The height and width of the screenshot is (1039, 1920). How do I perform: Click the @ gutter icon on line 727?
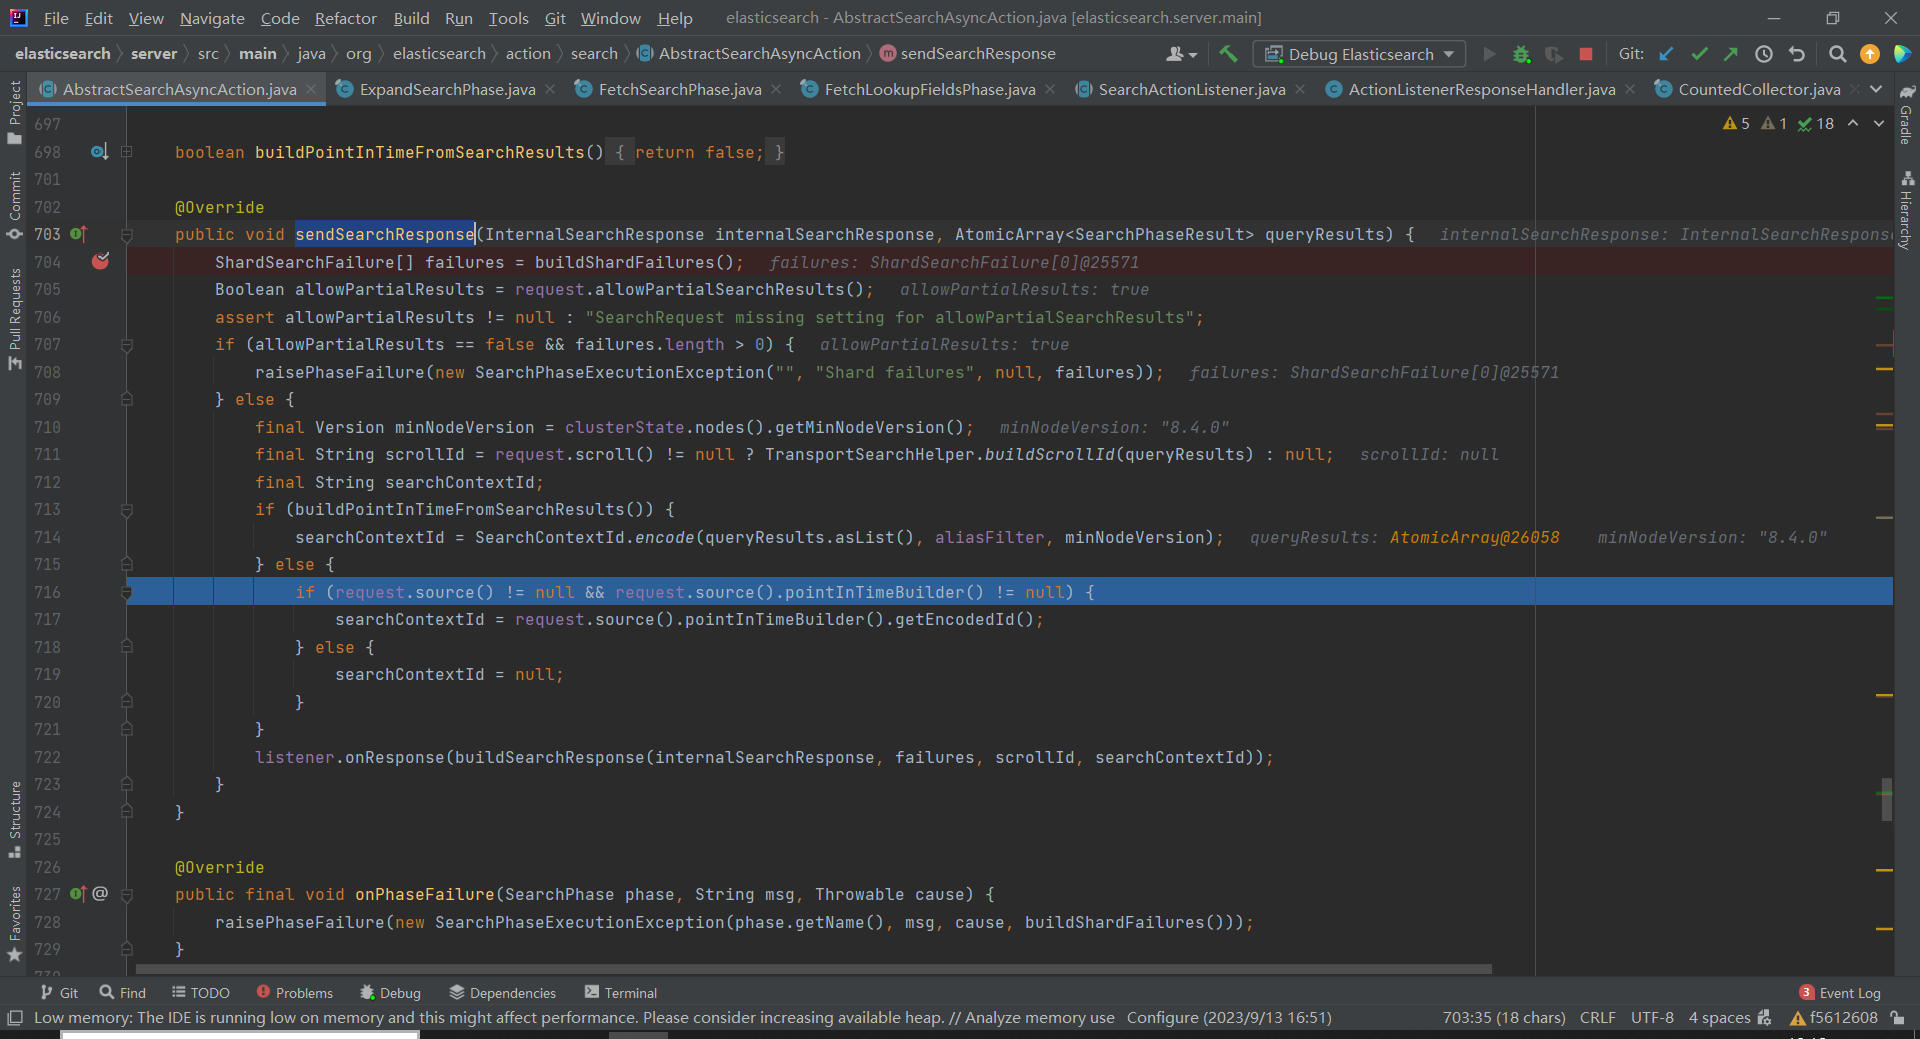[x=100, y=894]
